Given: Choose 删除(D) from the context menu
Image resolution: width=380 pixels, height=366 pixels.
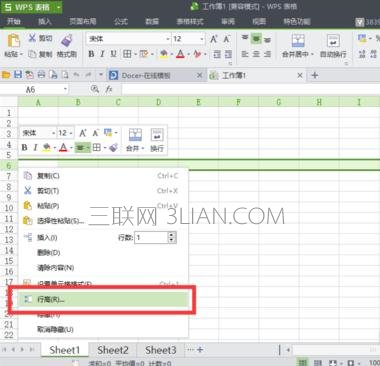Looking at the screenshot, I should pyautogui.click(x=103, y=252).
